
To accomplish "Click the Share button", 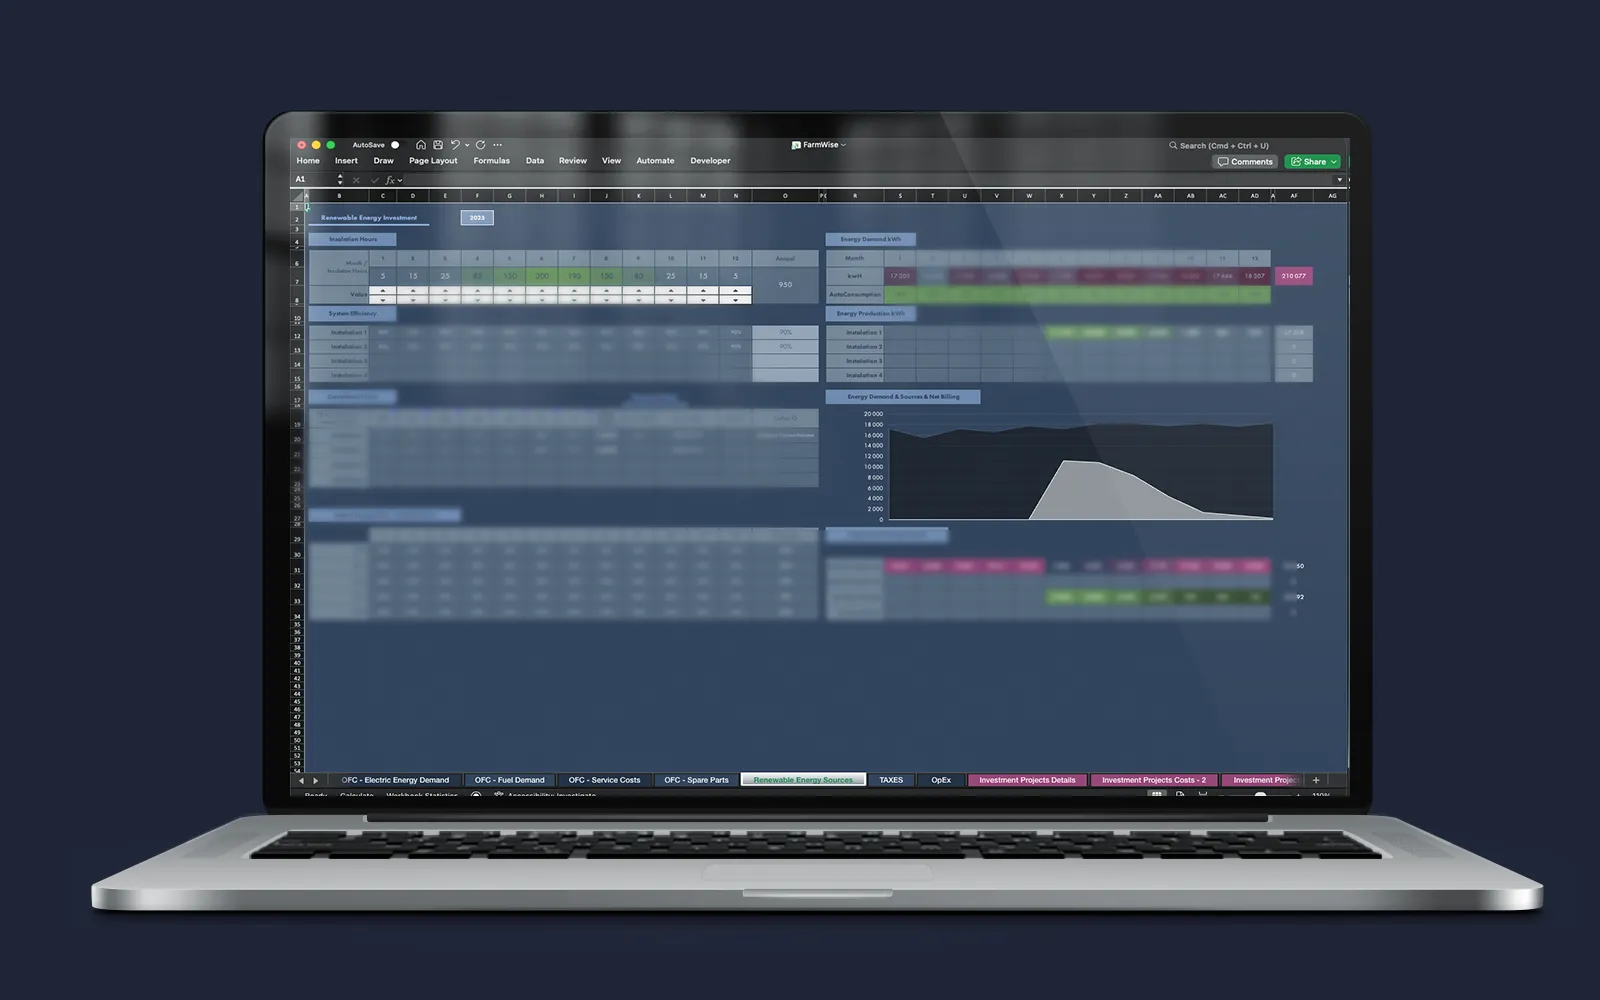I will coord(1313,161).
